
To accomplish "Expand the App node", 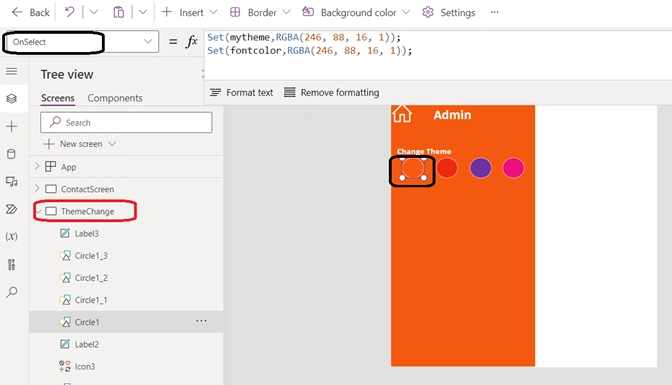I will (37, 166).
